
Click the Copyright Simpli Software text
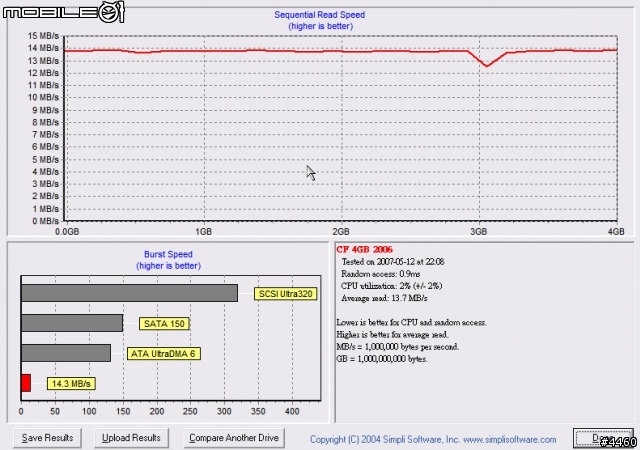point(433,440)
